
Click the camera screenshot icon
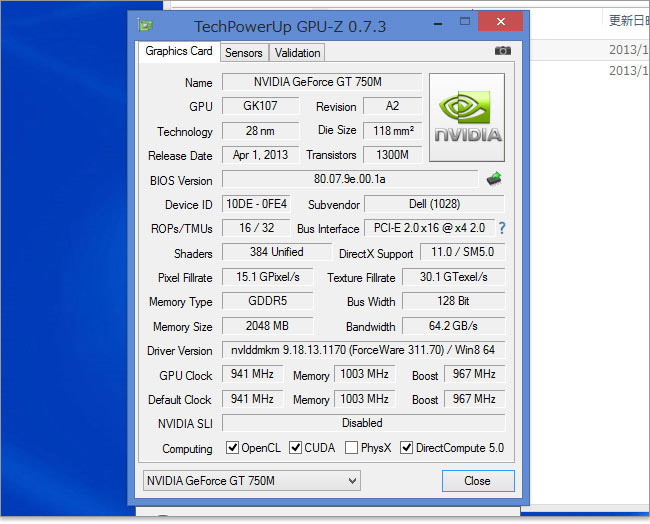[502, 51]
